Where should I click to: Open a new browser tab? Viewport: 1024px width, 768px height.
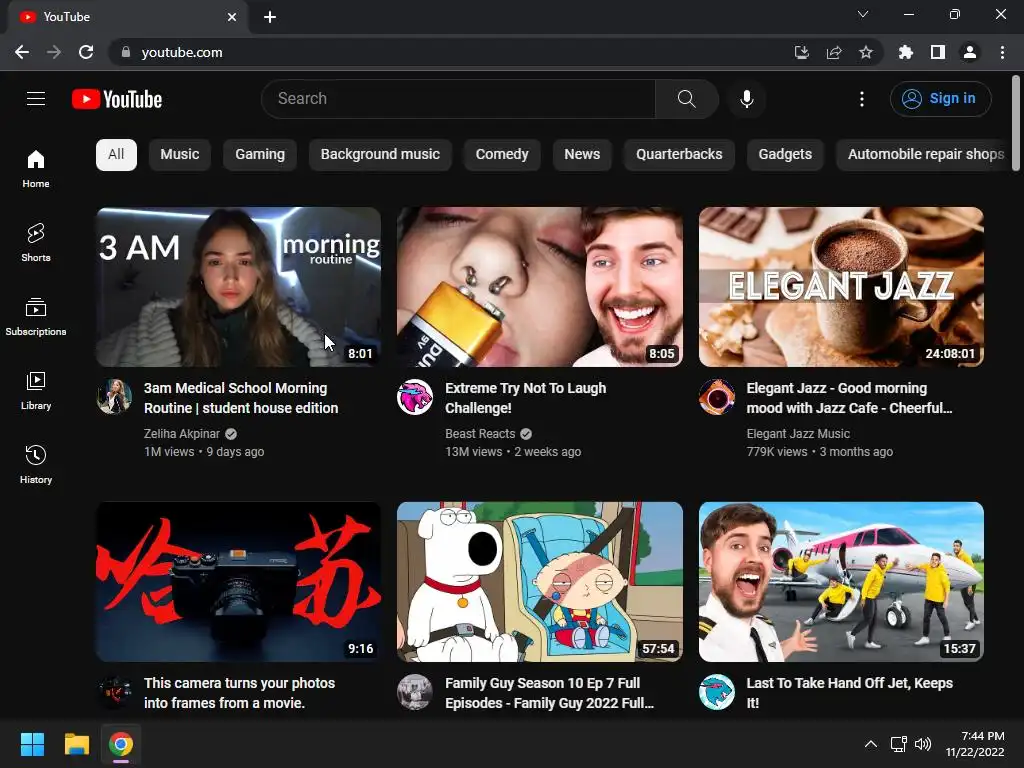(270, 17)
